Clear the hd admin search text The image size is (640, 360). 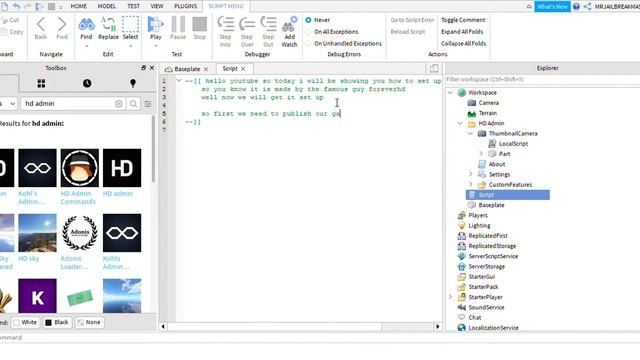(x=119, y=104)
